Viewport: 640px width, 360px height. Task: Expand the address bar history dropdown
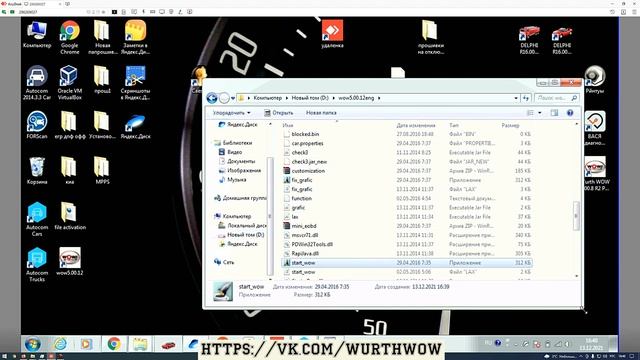point(516,98)
